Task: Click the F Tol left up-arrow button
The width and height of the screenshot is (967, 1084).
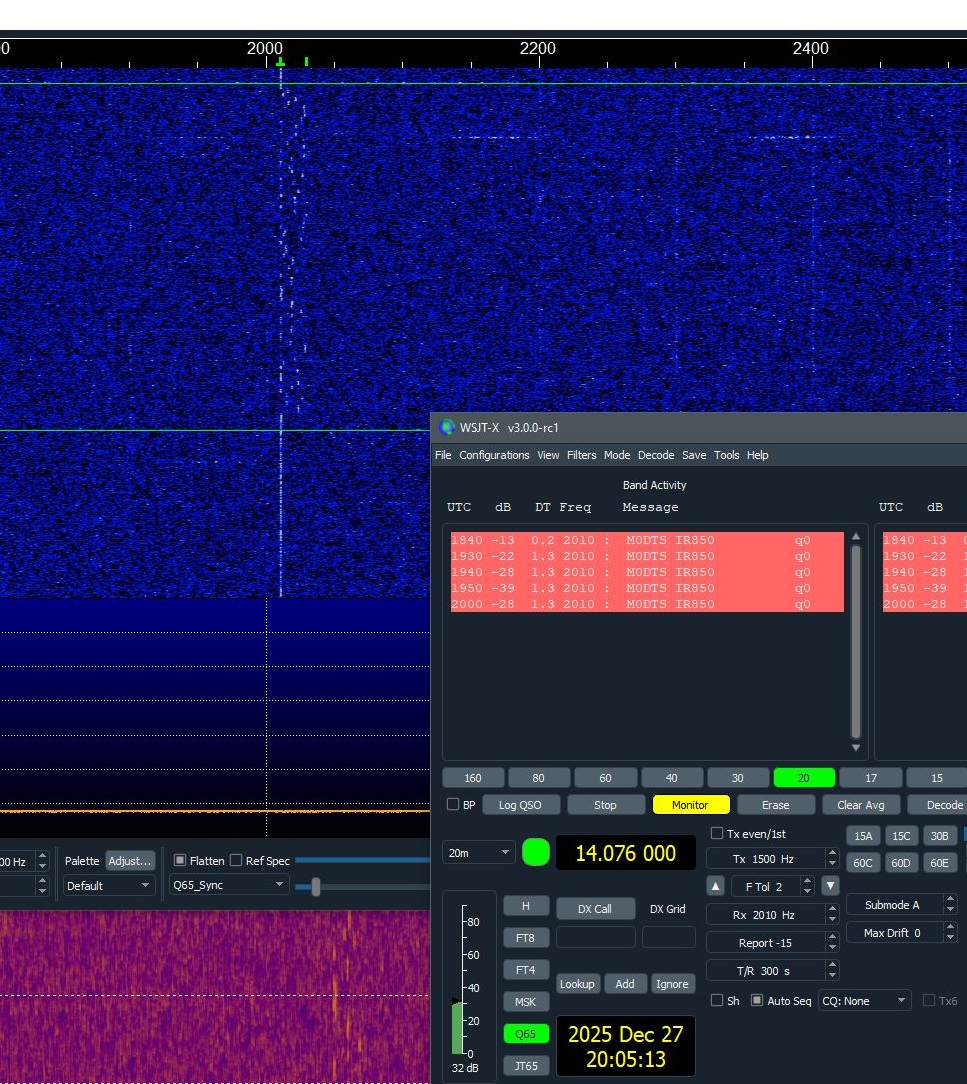Action: click(716, 886)
